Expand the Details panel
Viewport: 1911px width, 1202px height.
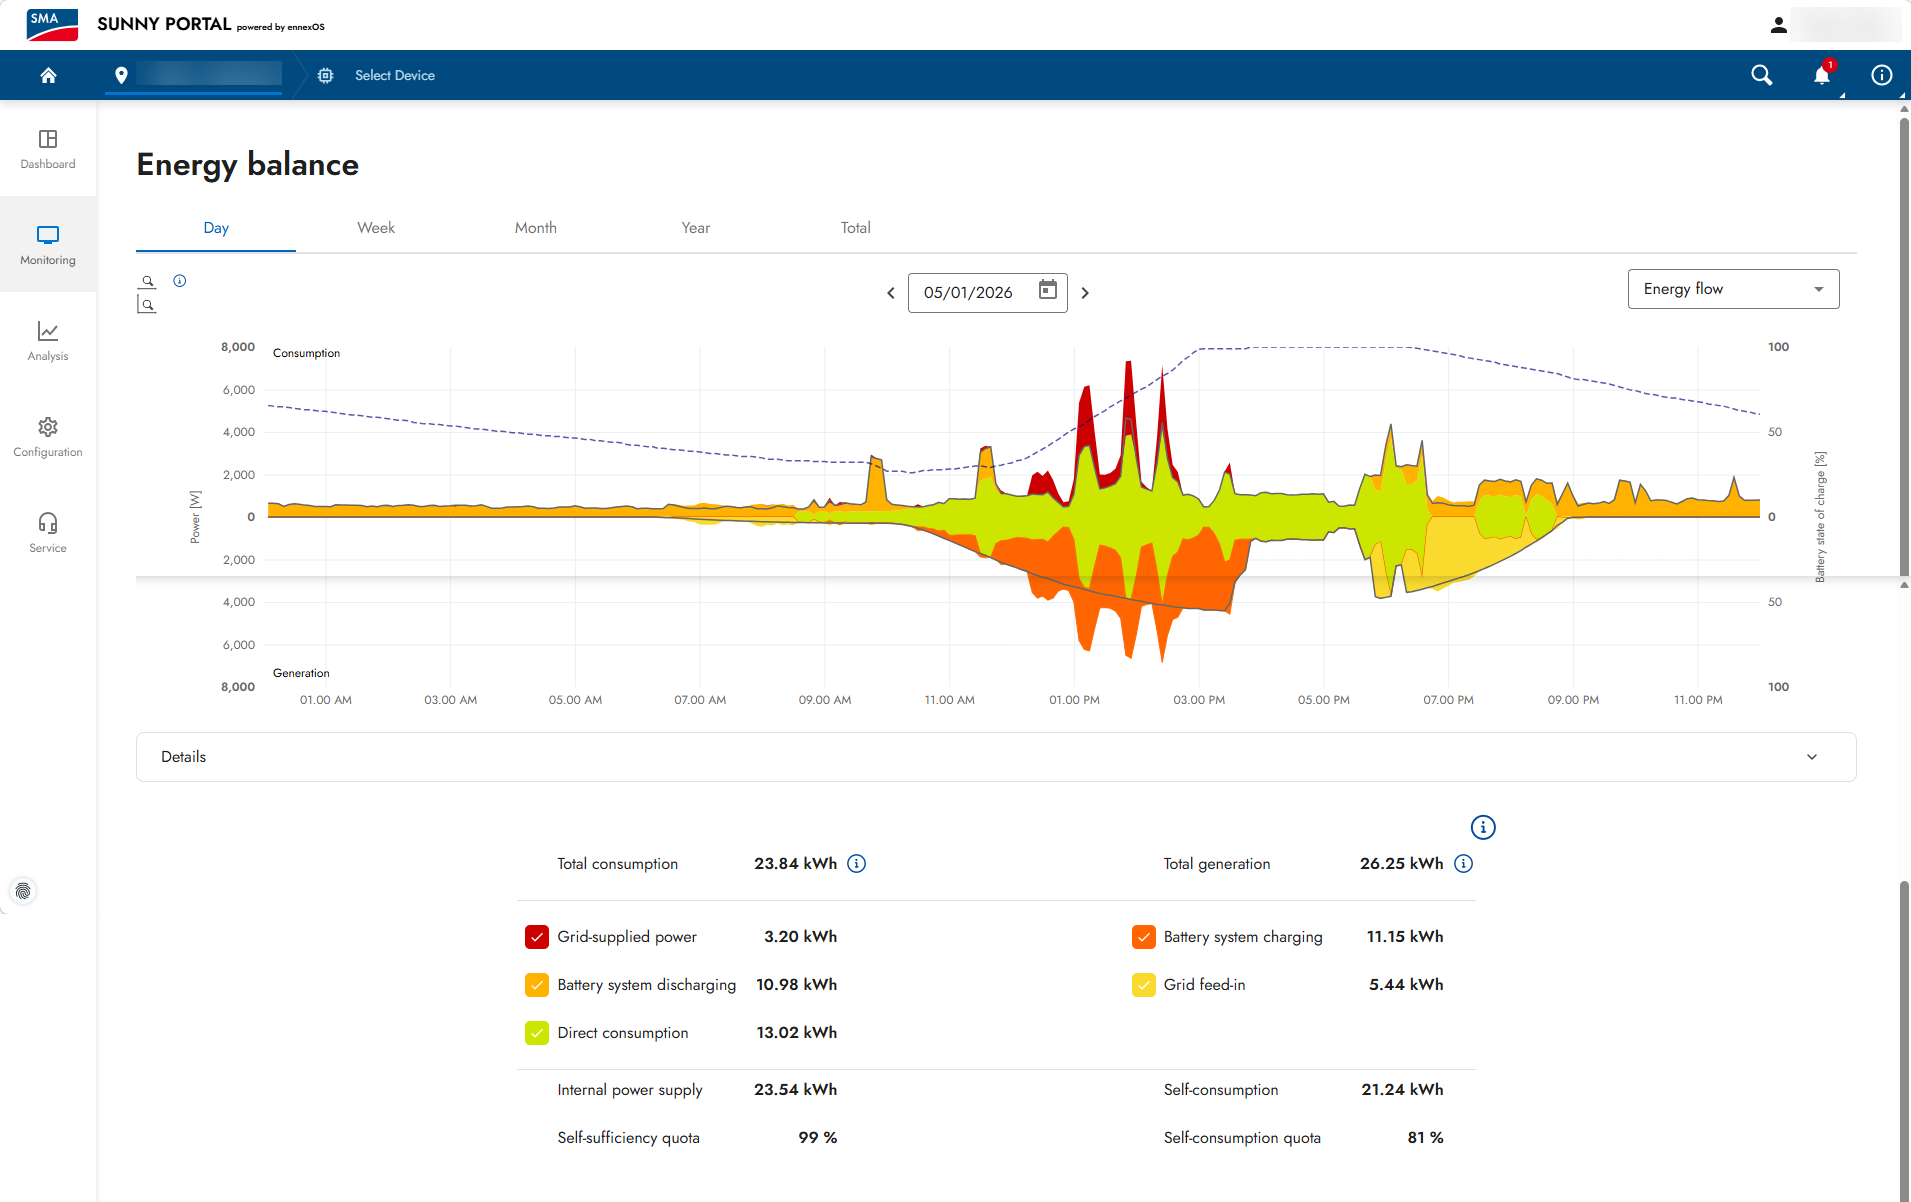pyautogui.click(x=996, y=757)
